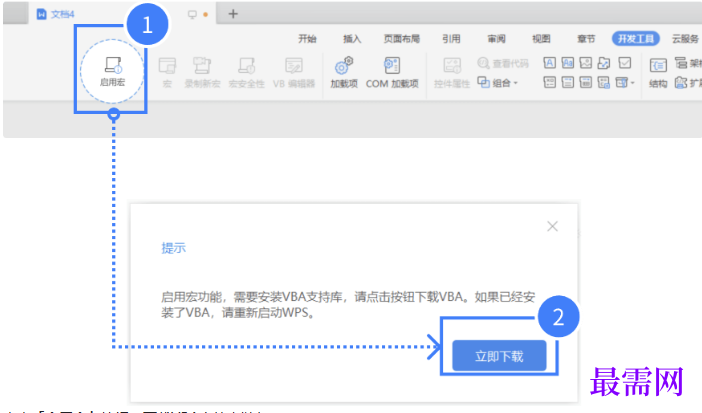
Task: Insert combo box content control
Action: tap(549, 82)
